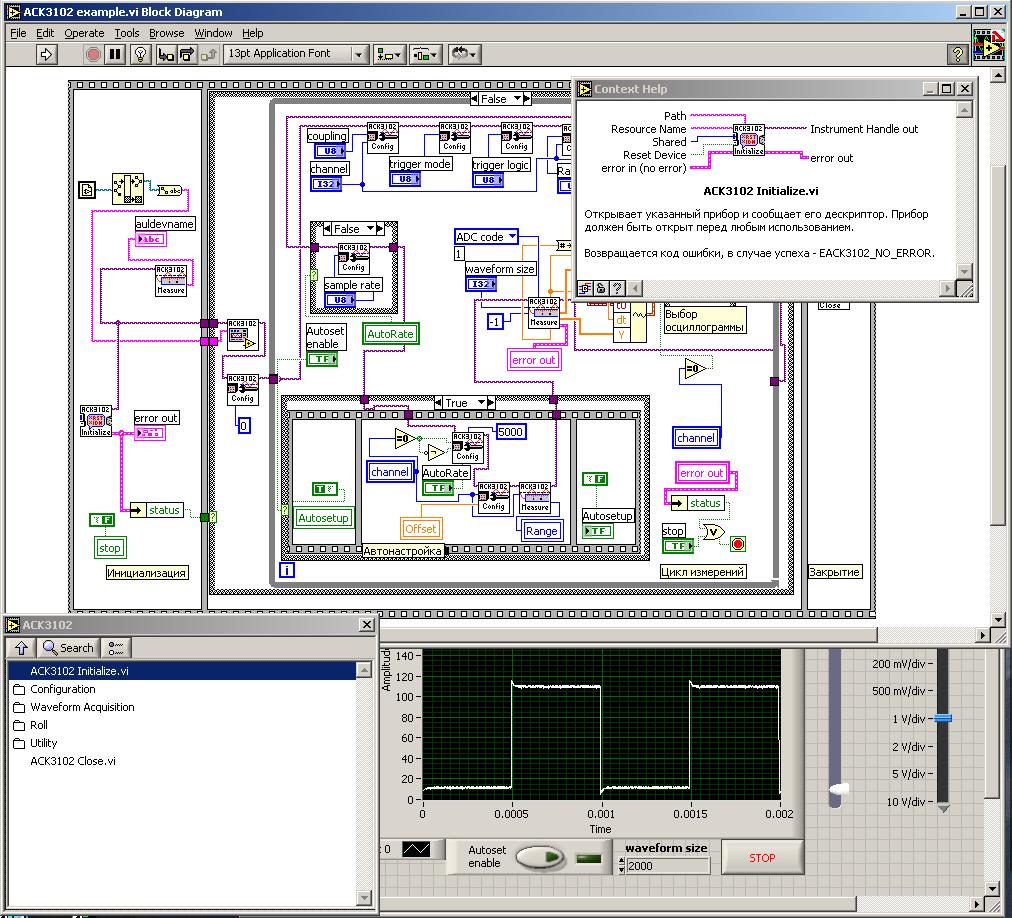Click the loop iteration terminal i
The width and height of the screenshot is (1012, 918).
(287, 570)
